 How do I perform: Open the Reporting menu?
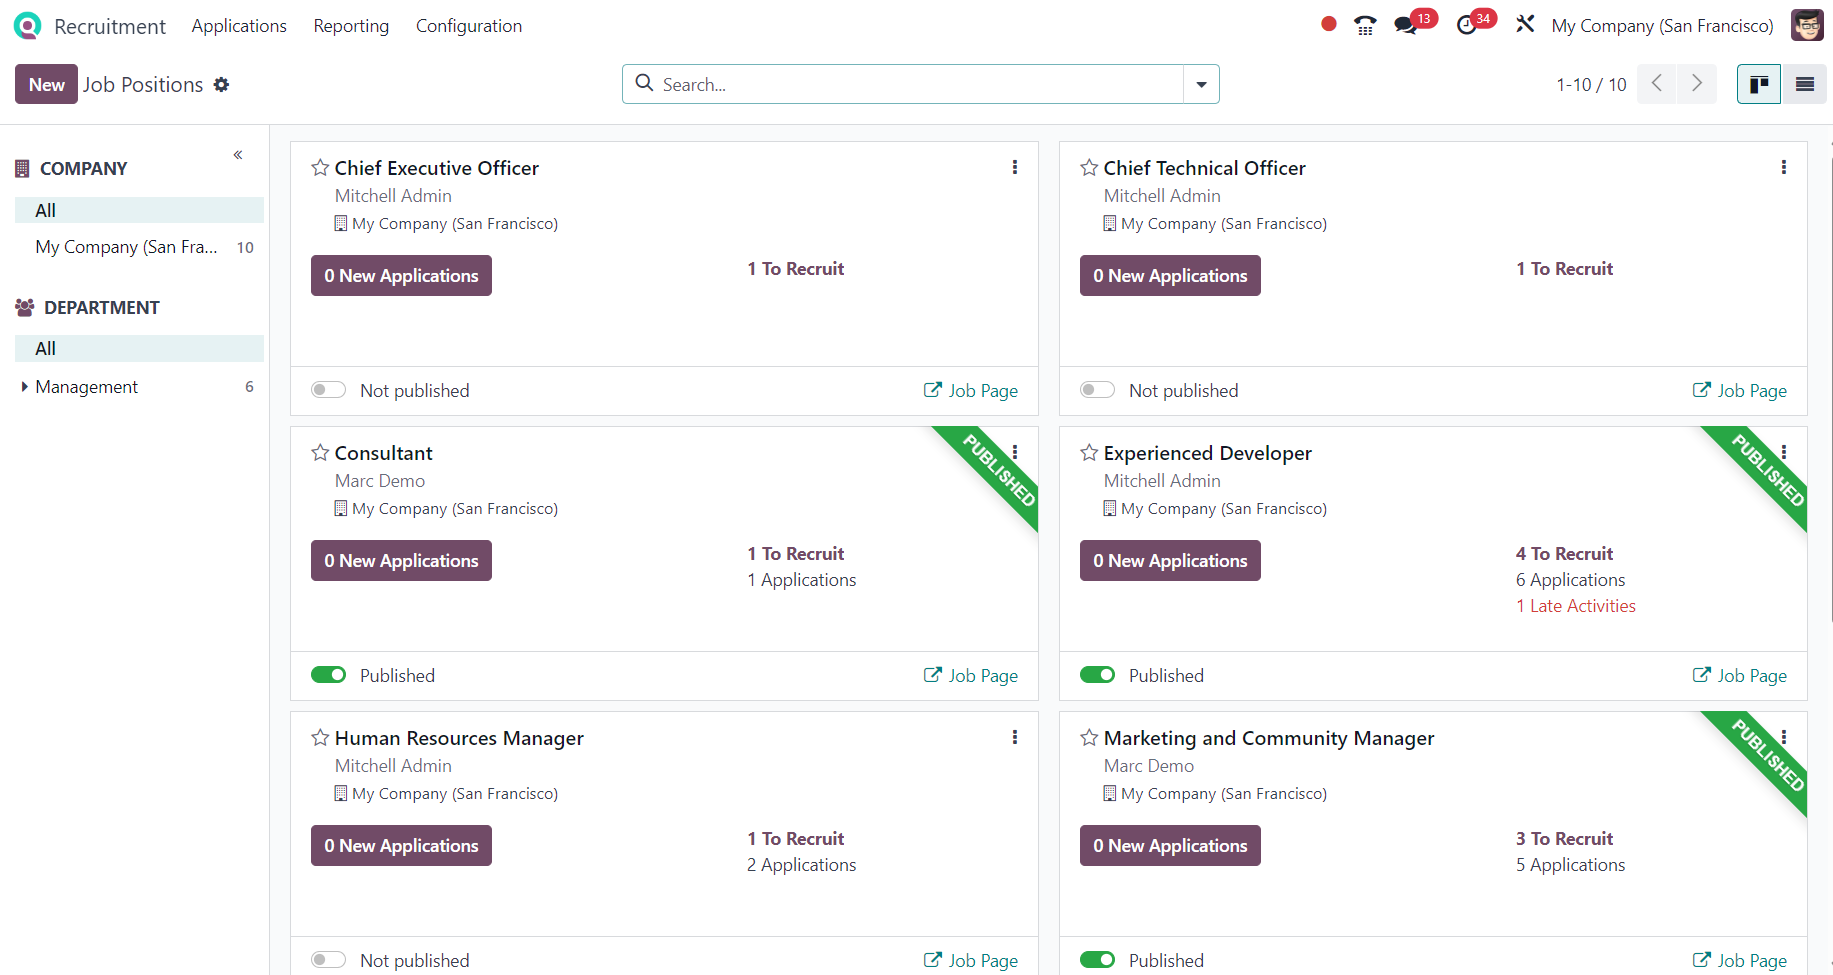pos(351,26)
